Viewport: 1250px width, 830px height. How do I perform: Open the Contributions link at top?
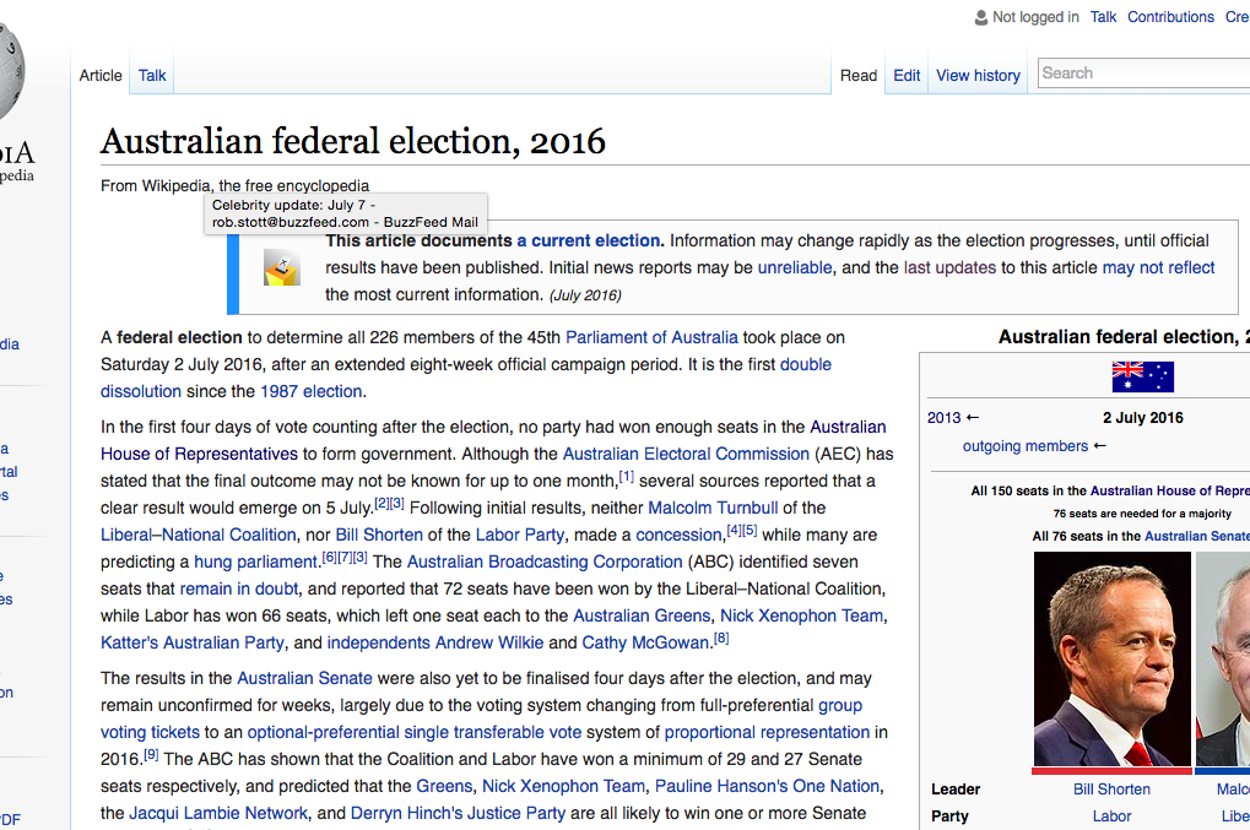tap(1170, 17)
